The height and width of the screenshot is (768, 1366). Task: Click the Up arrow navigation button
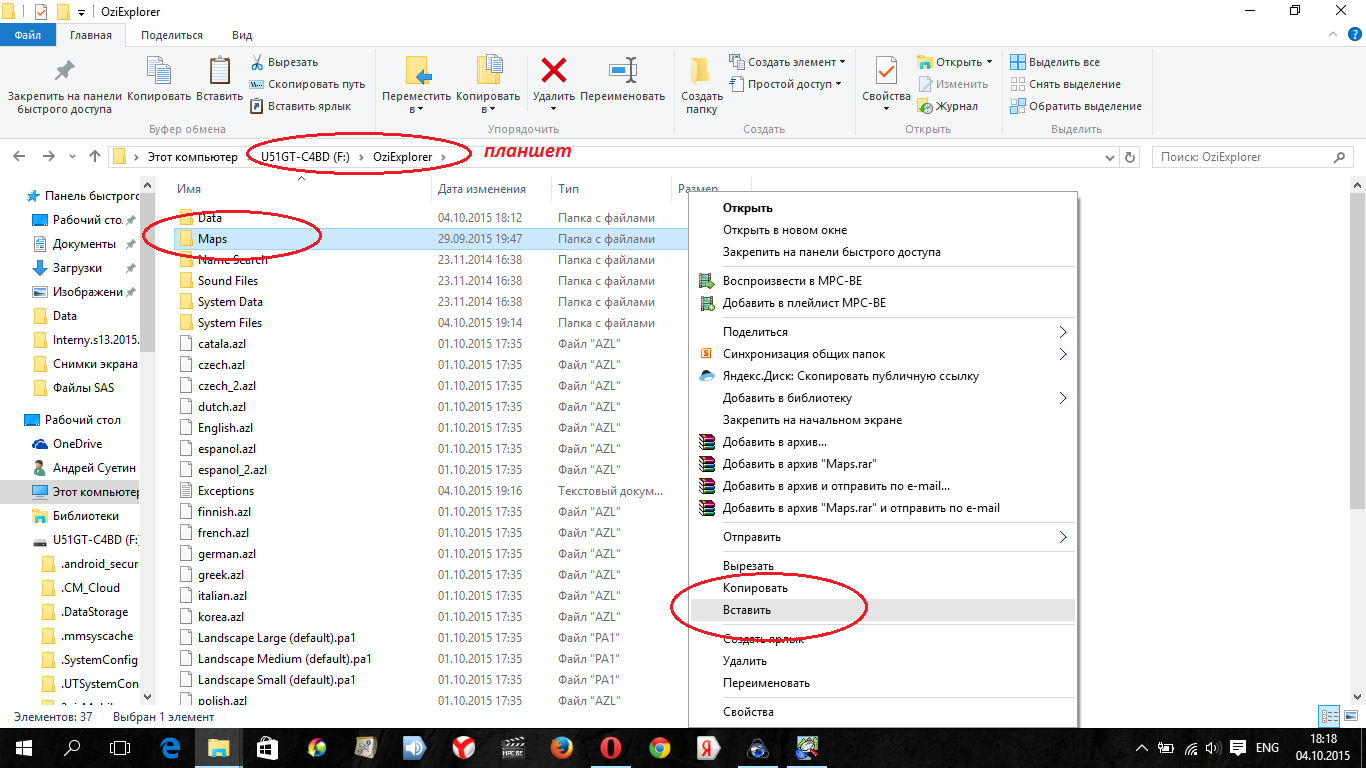click(95, 157)
